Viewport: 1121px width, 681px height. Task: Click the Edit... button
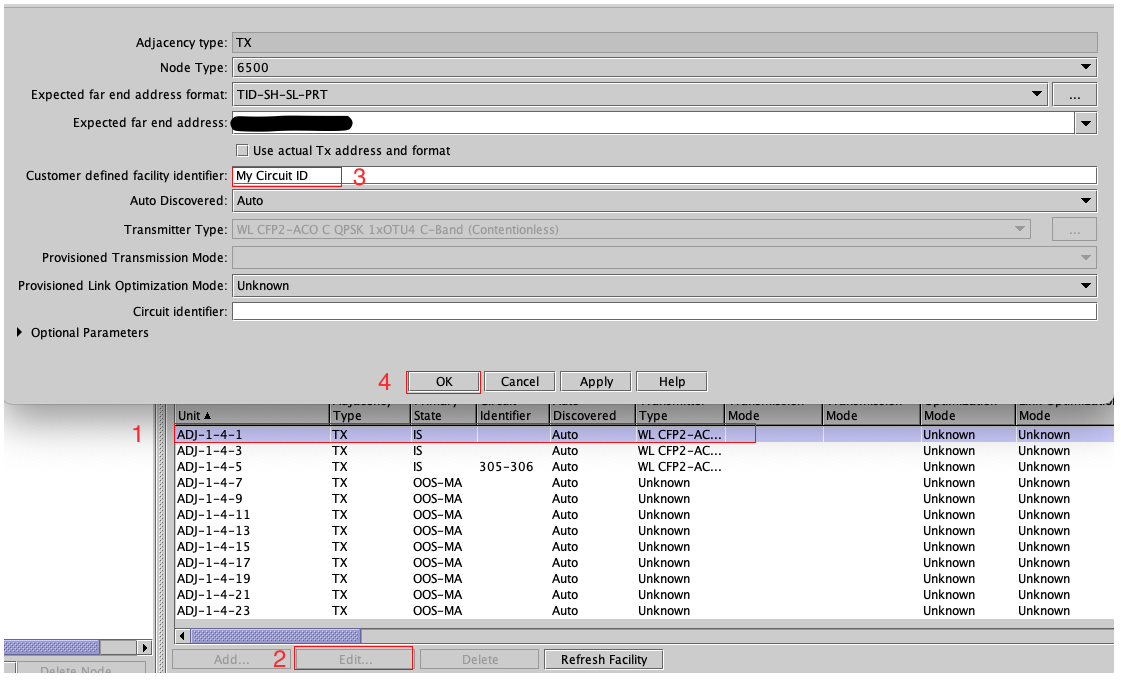pyautogui.click(x=355, y=660)
